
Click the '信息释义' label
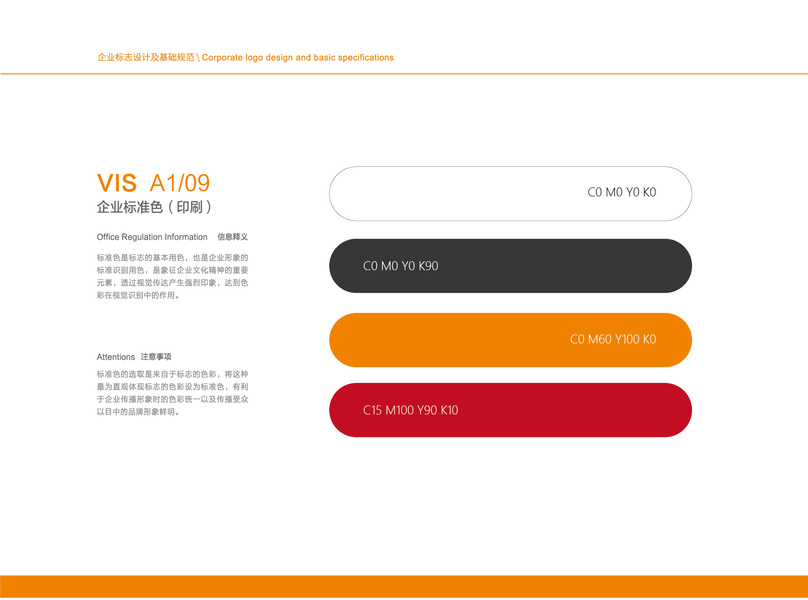point(232,237)
